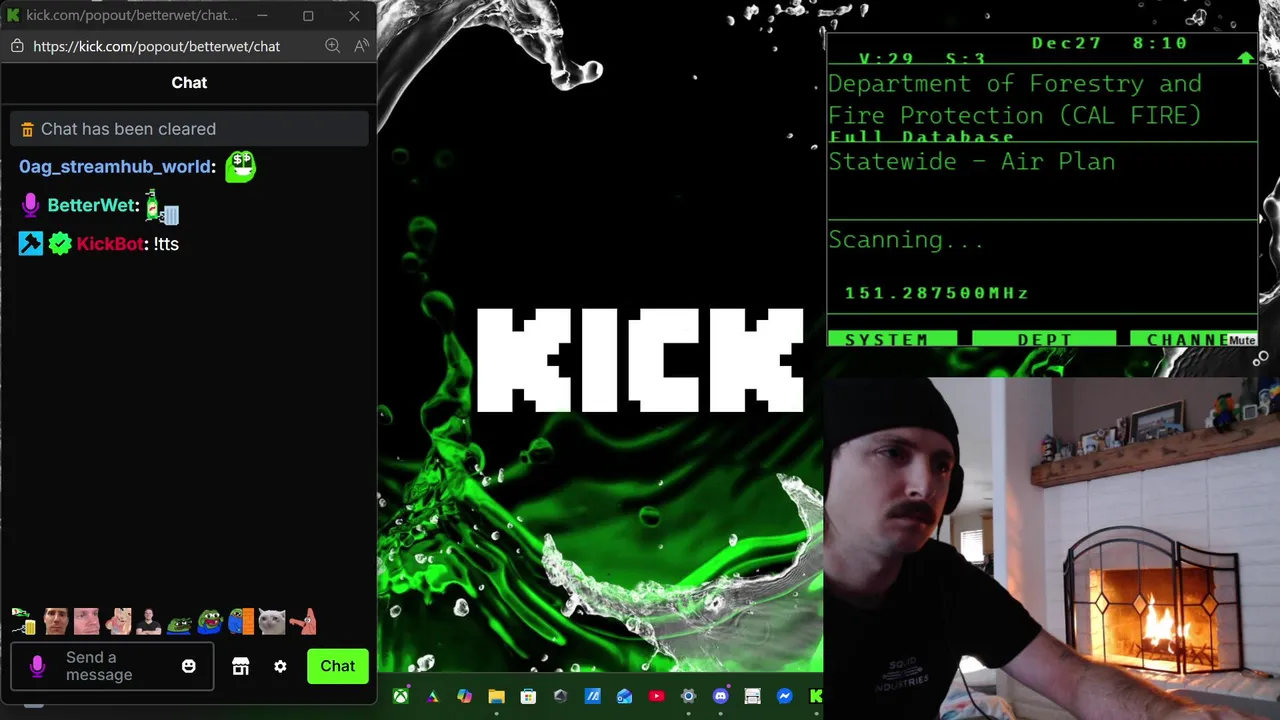The width and height of the screenshot is (1280, 720).
Task: Open YouTube from taskbar
Action: tap(656, 696)
